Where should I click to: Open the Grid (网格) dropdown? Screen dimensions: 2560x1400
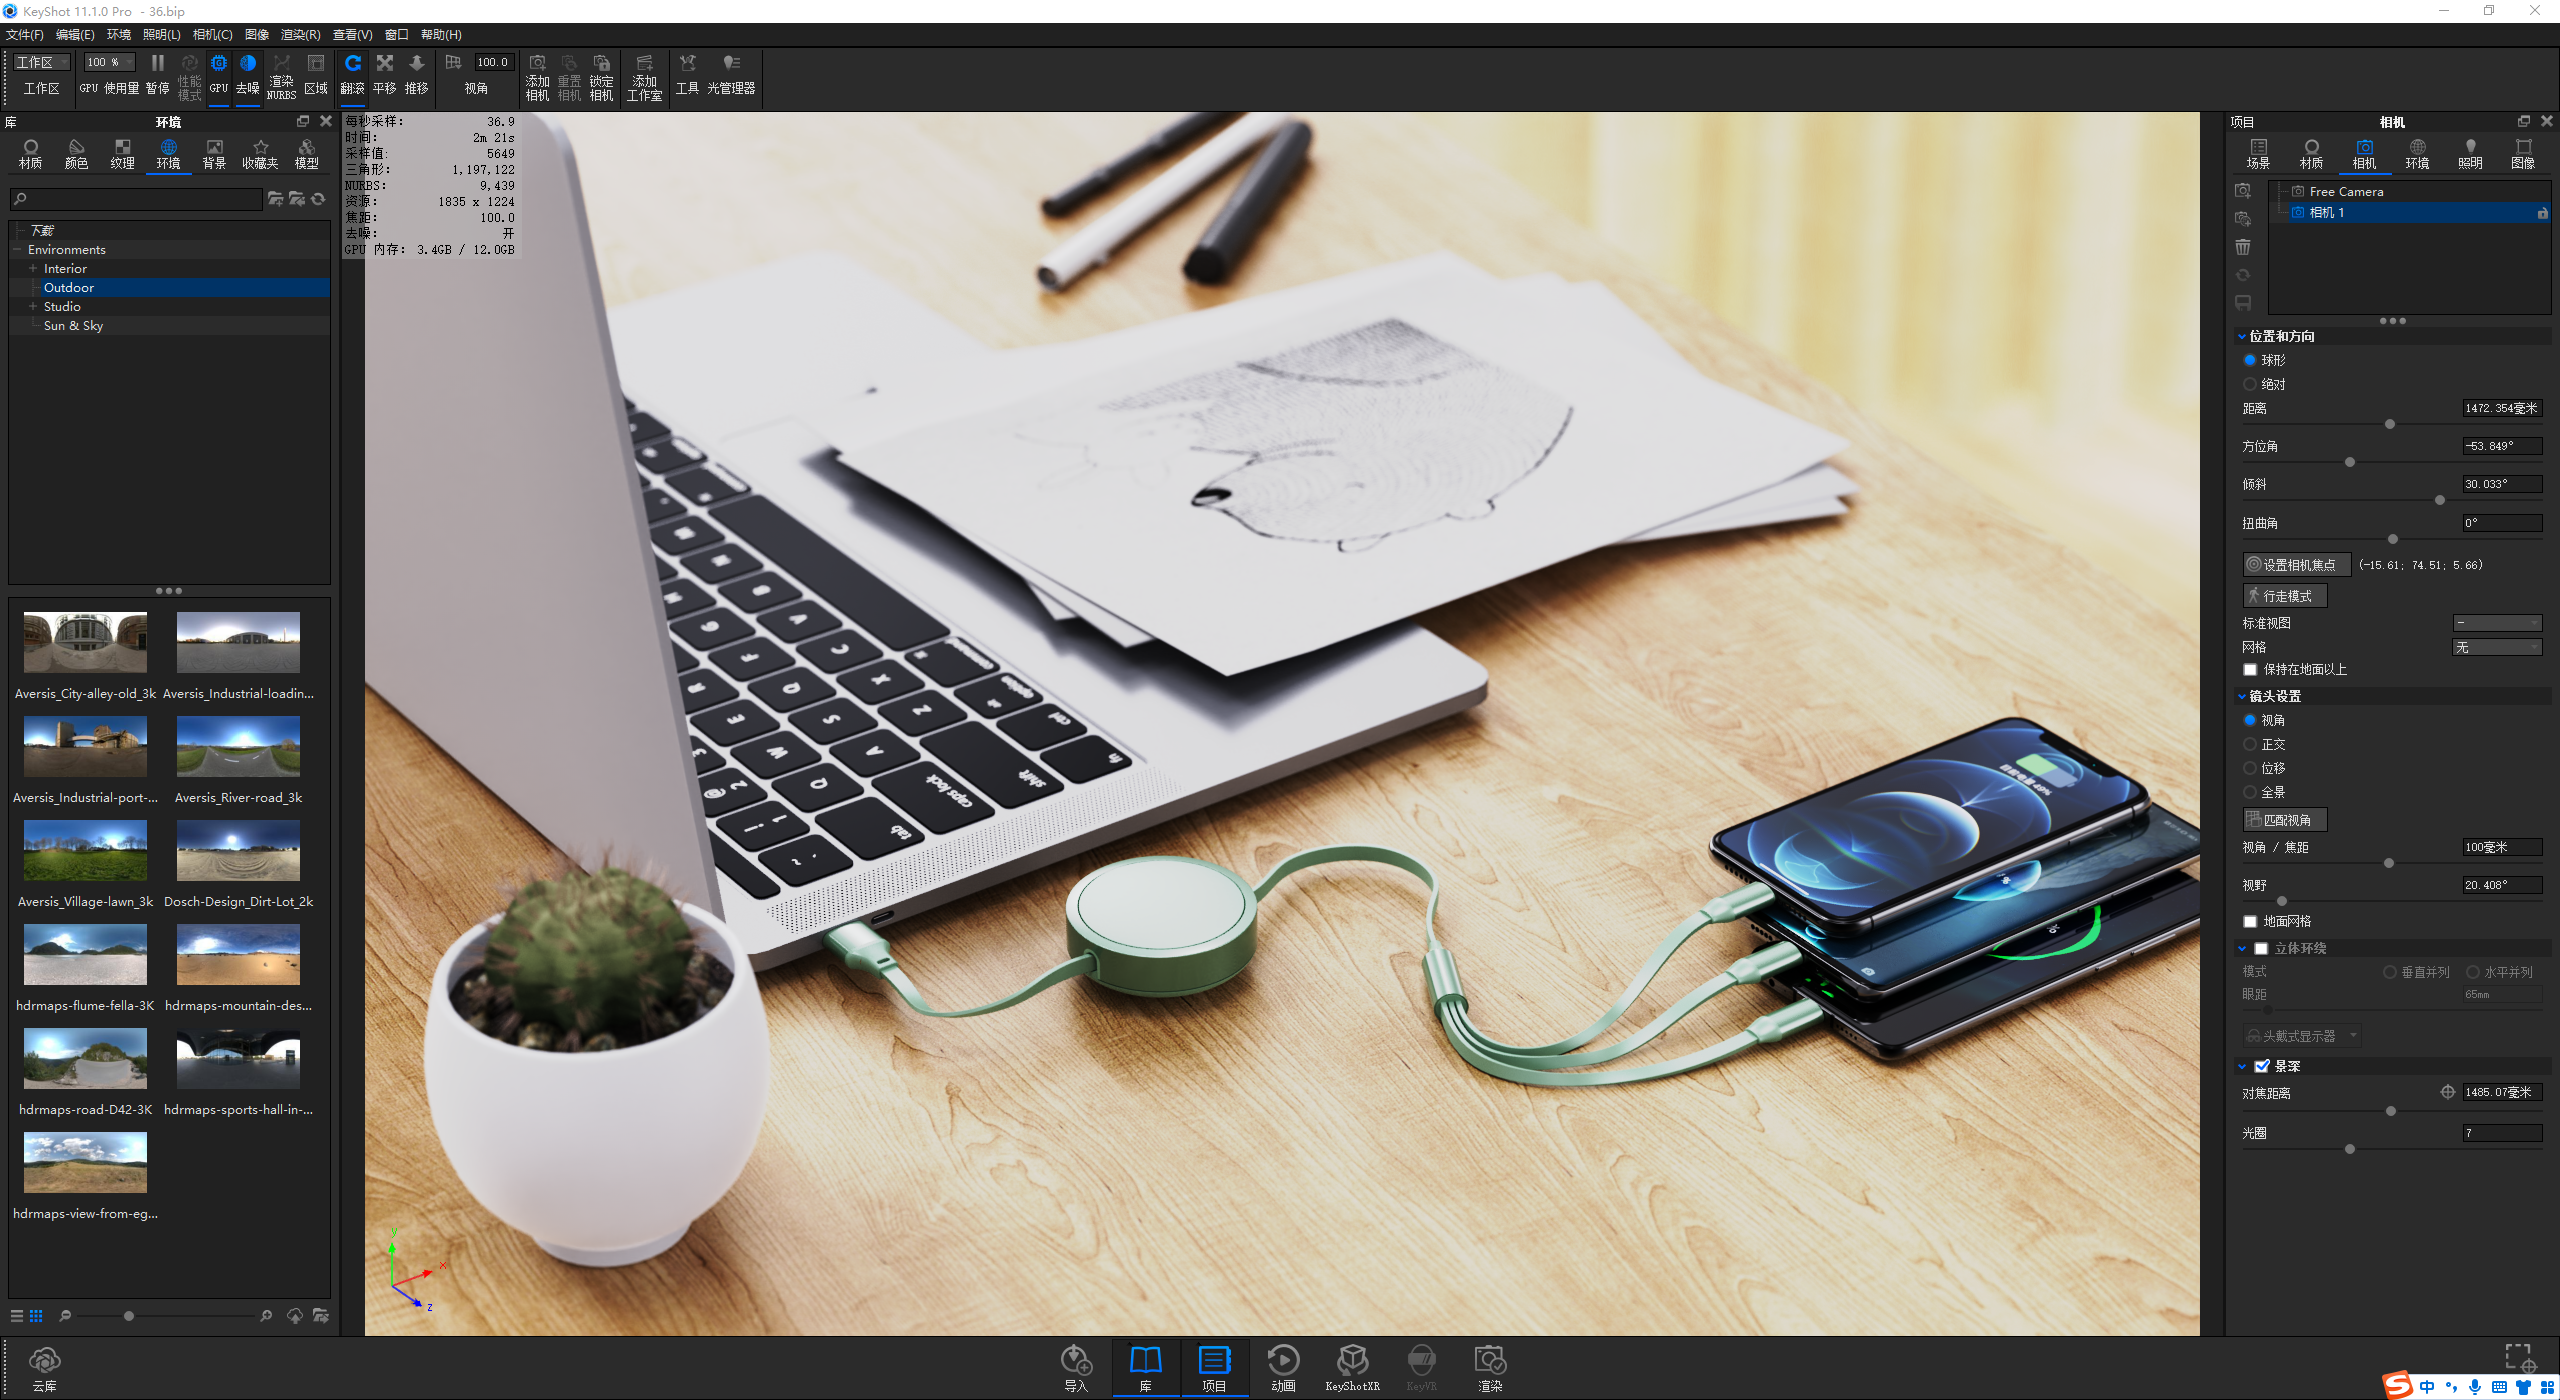point(2497,647)
